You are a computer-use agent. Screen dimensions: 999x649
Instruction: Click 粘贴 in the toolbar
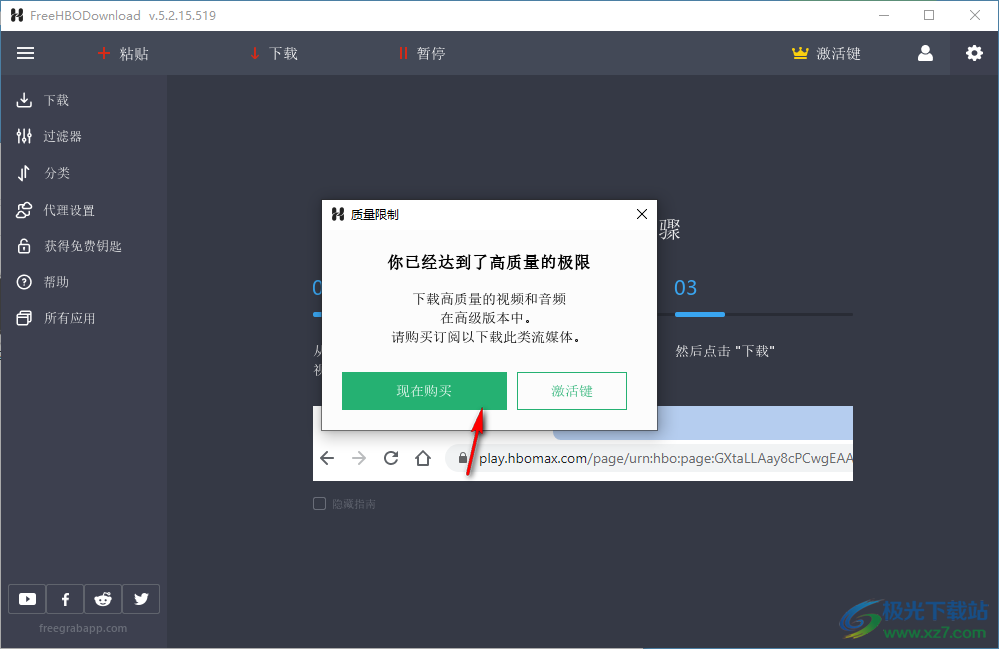134,53
